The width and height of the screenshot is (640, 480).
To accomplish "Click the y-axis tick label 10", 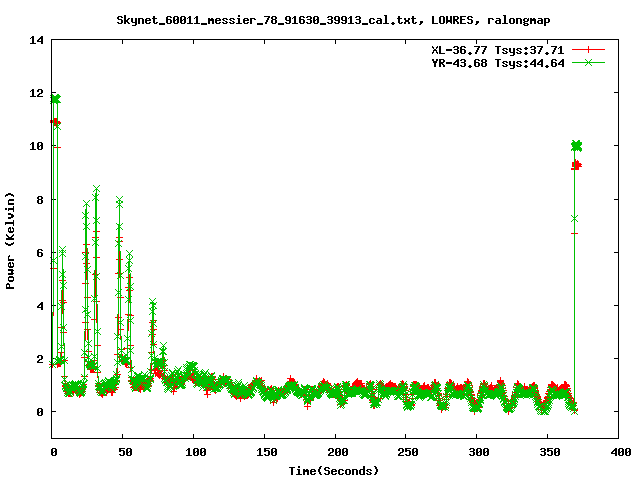I will [36, 146].
